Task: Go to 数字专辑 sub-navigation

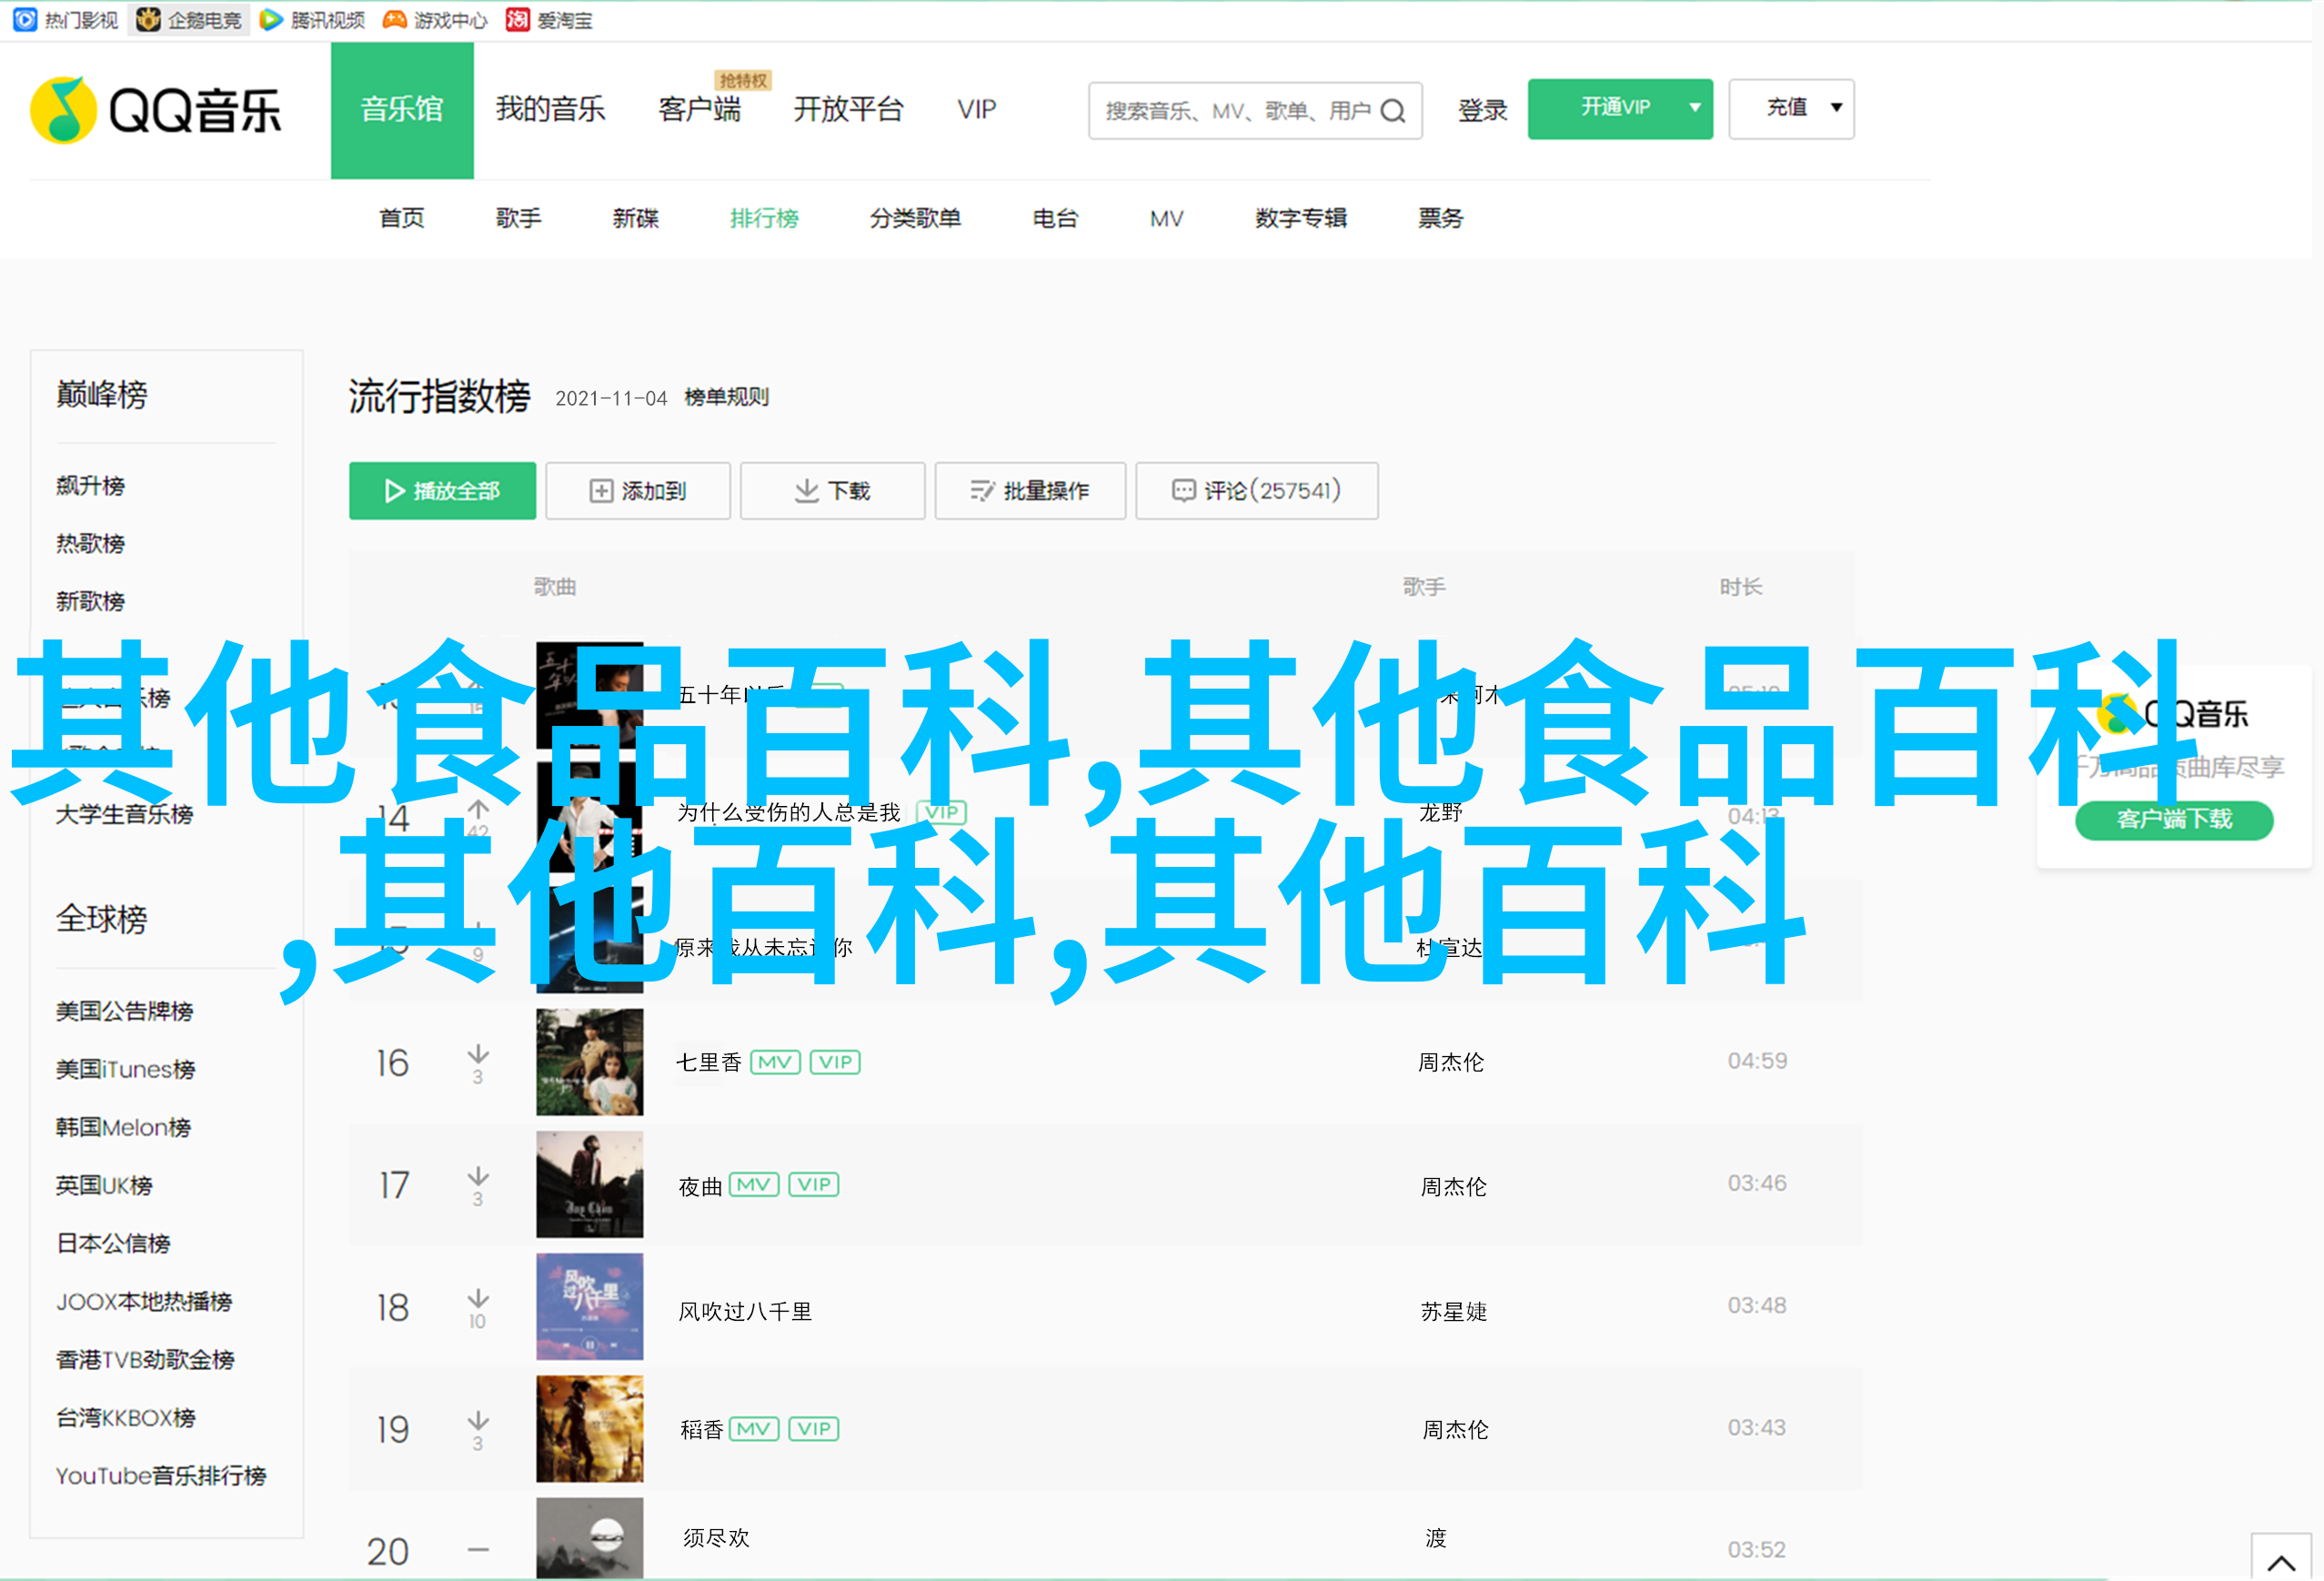Action: [1301, 218]
